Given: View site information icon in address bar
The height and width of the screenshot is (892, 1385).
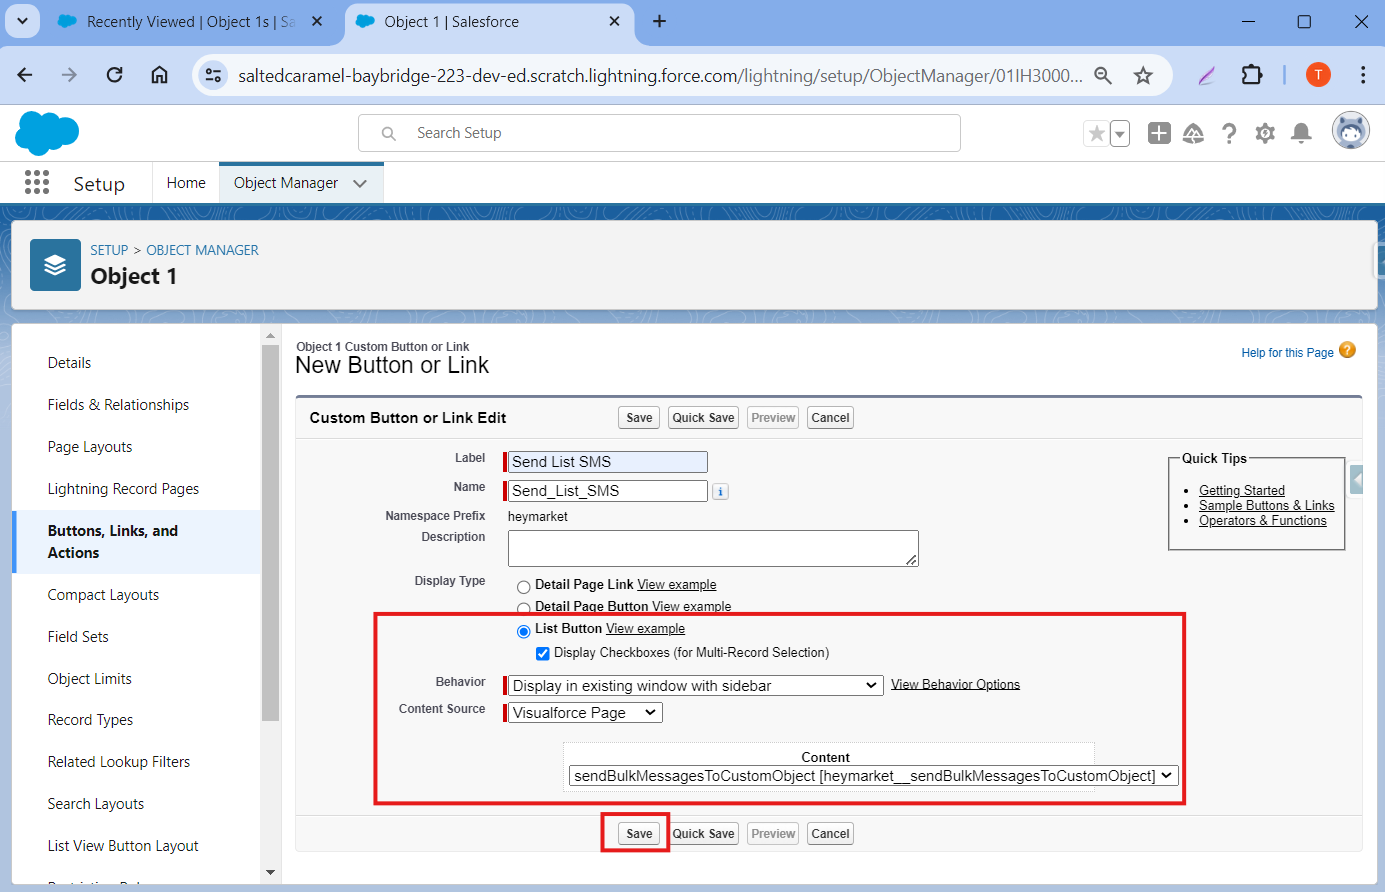Looking at the screenshot, I should tap(213, 75).
